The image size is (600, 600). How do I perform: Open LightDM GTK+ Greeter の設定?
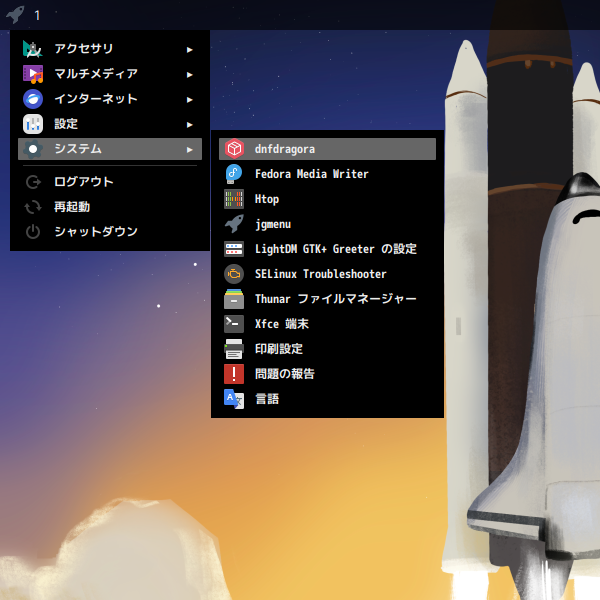pyautogui.click(x=327, y=249)
